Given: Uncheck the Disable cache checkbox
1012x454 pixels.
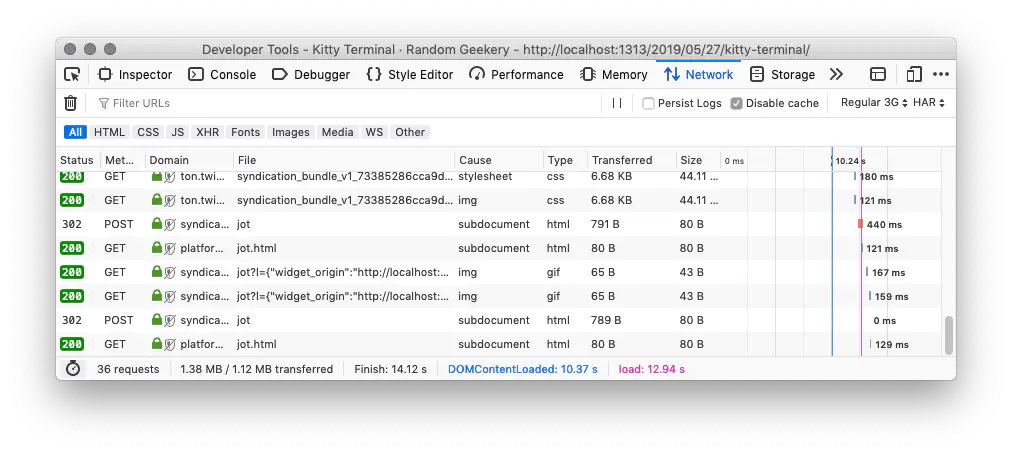Looking at the screenshot, I should [737, 103].
